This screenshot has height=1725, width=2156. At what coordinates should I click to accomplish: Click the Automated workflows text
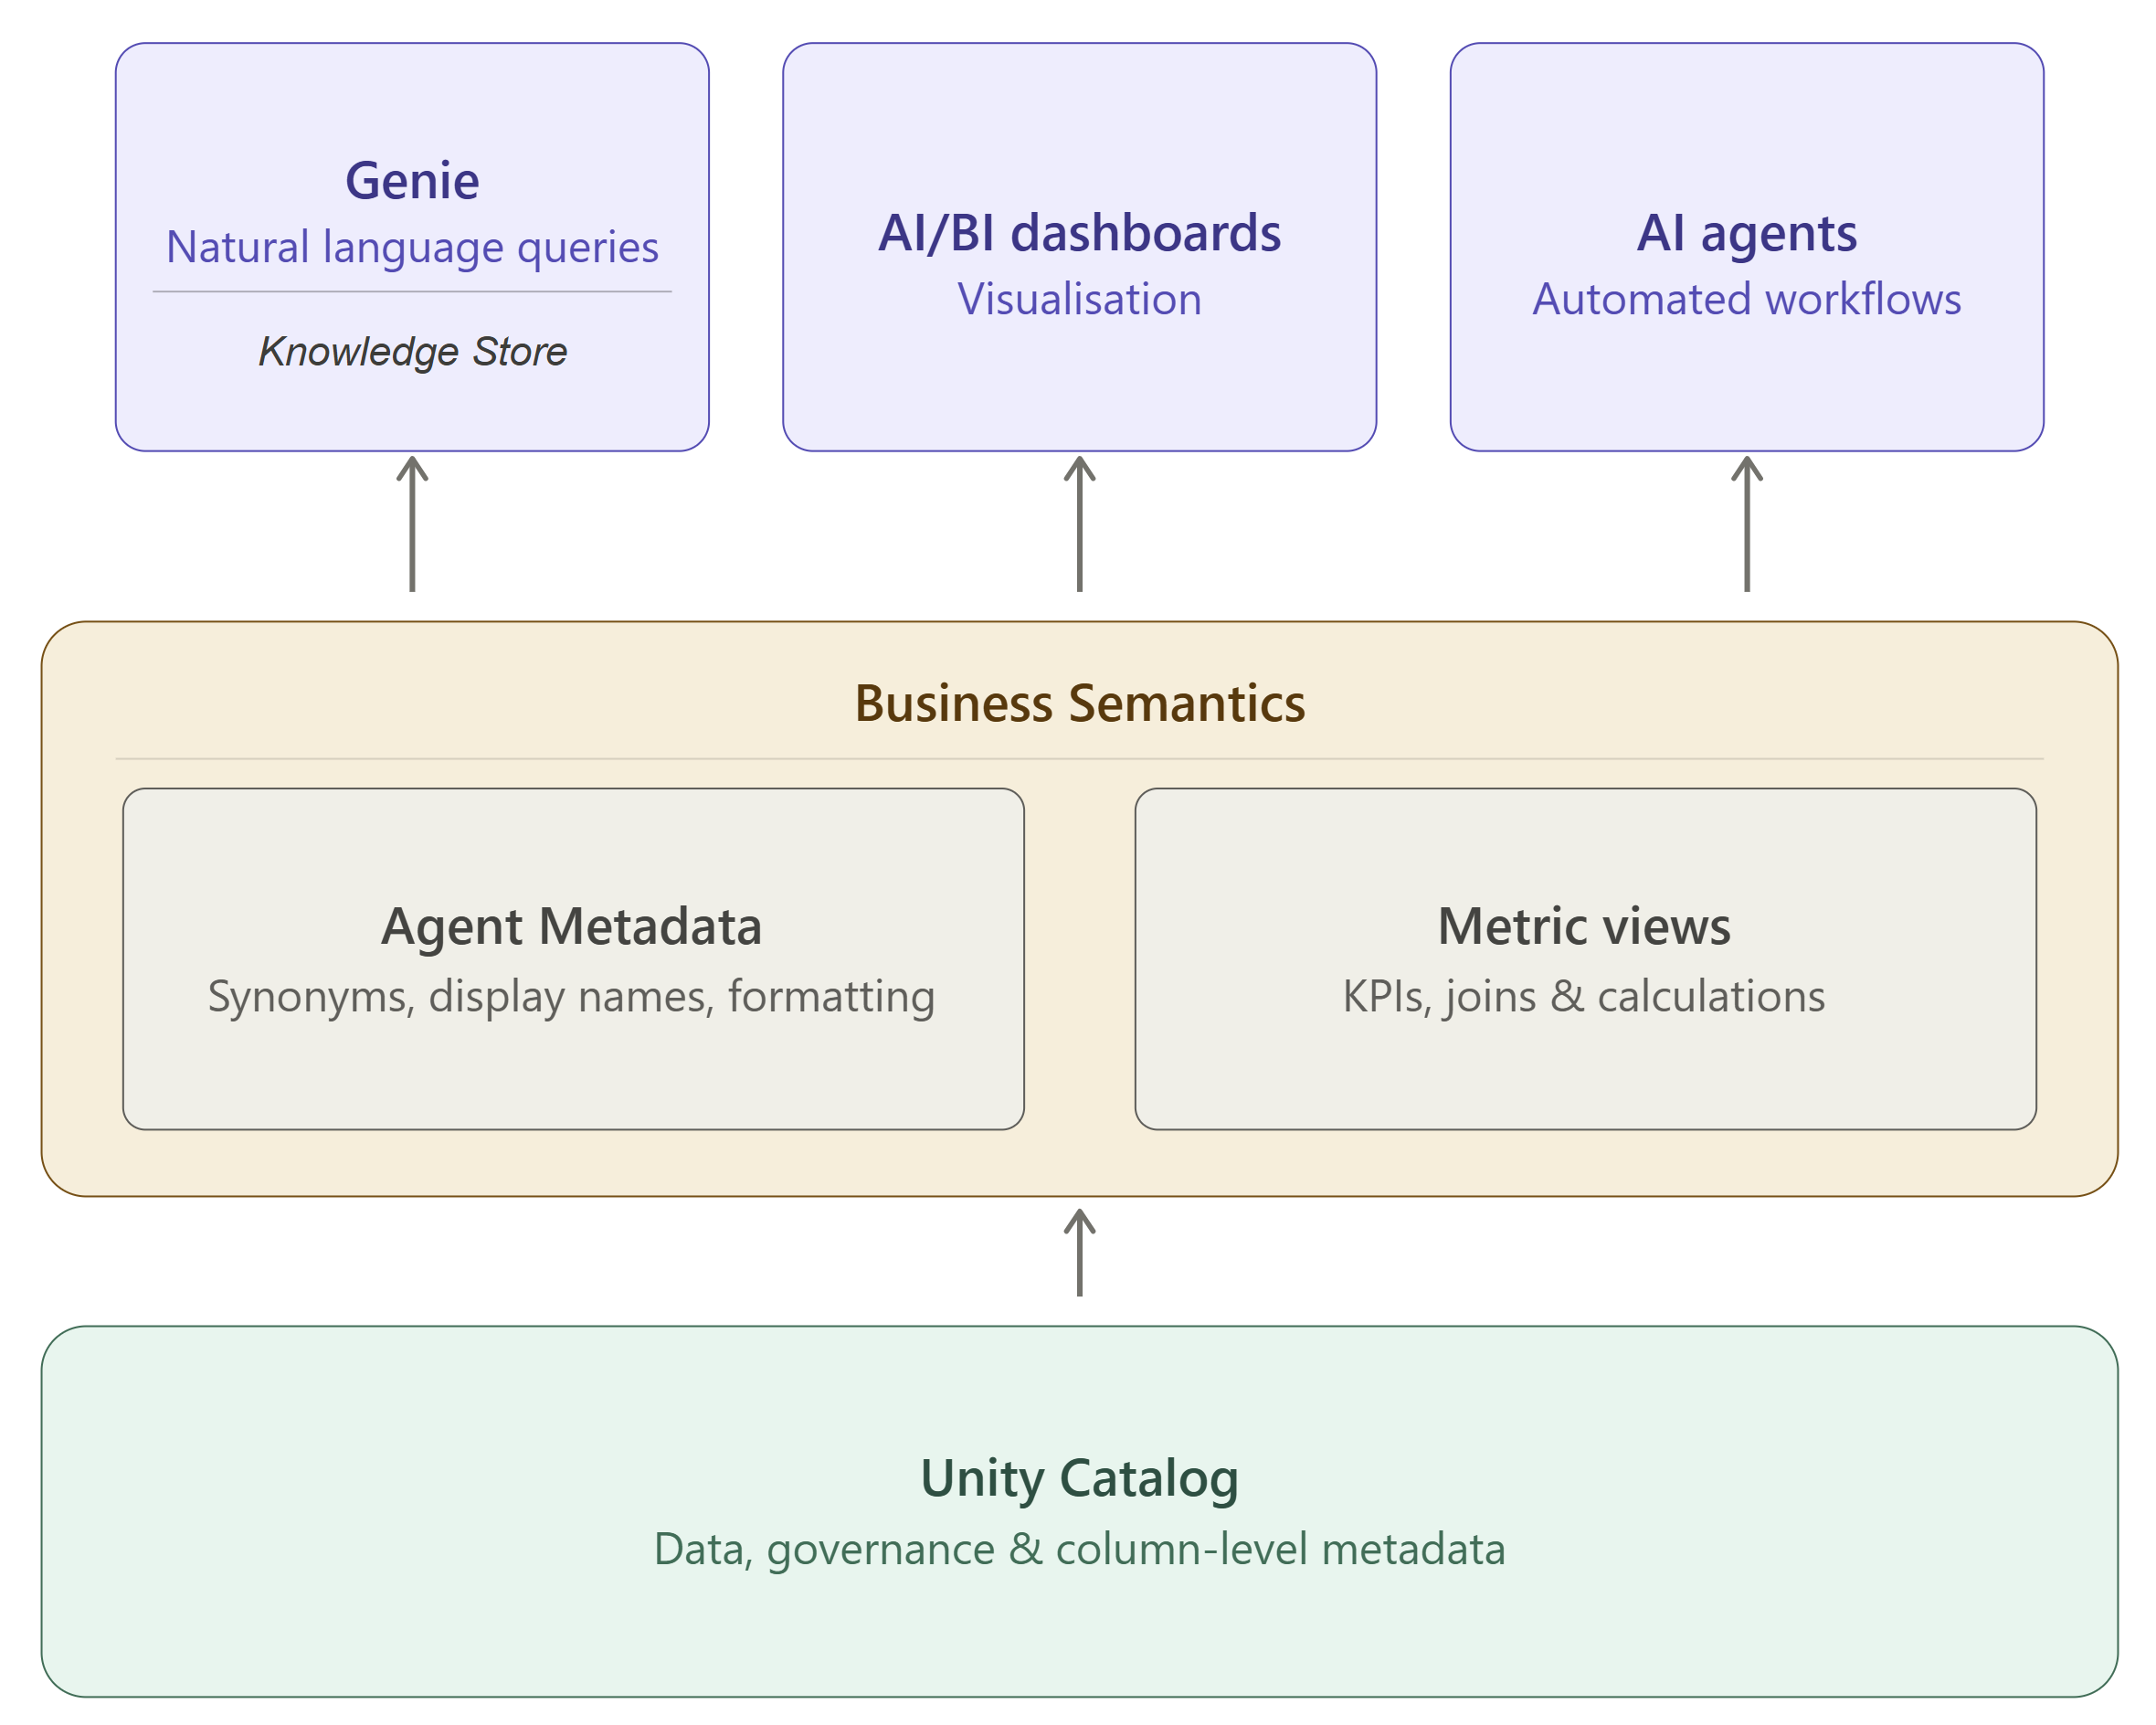tap(1746, 299)
